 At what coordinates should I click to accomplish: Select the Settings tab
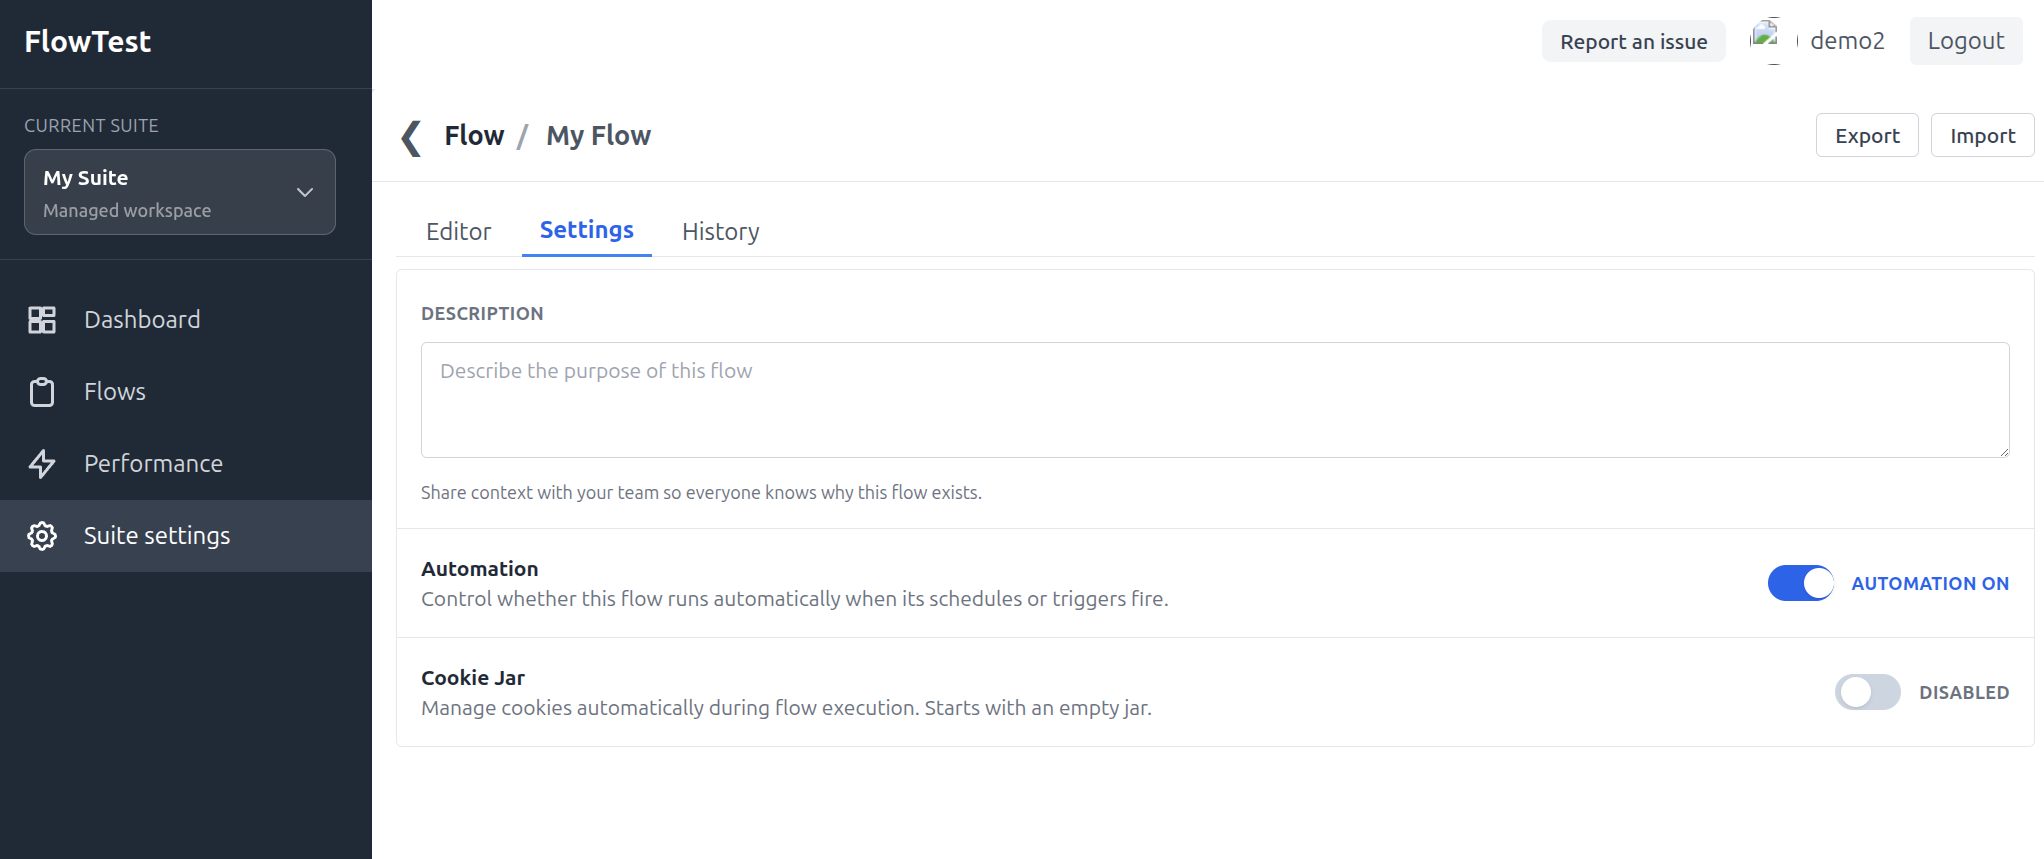tap(586, 230)
